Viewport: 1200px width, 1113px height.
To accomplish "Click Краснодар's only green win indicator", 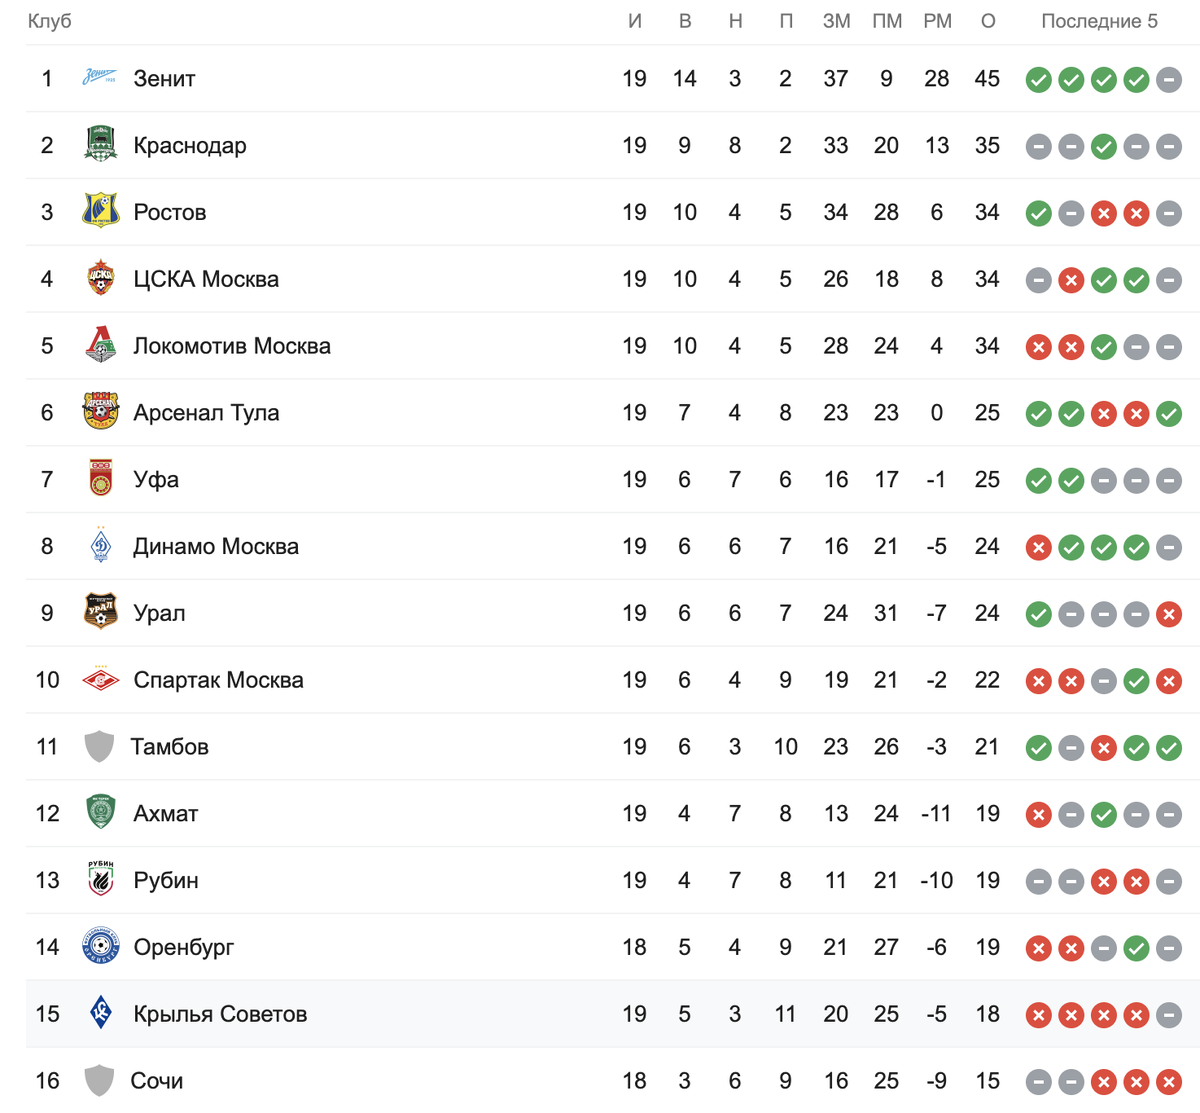I will (x=1104, y=147).
